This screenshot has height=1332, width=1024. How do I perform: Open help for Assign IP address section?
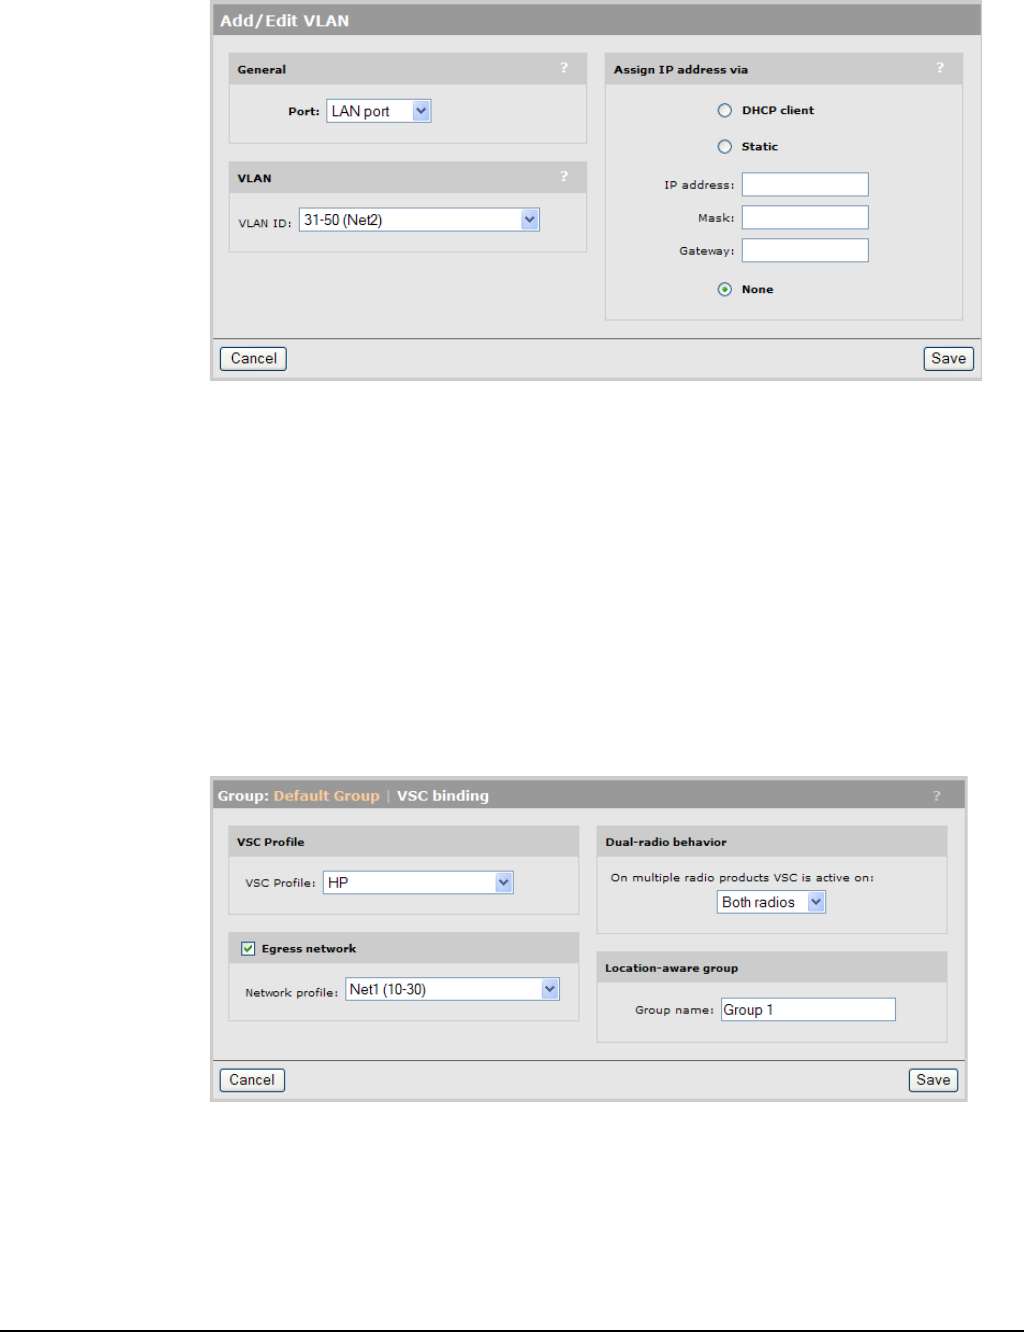(940, 68)
